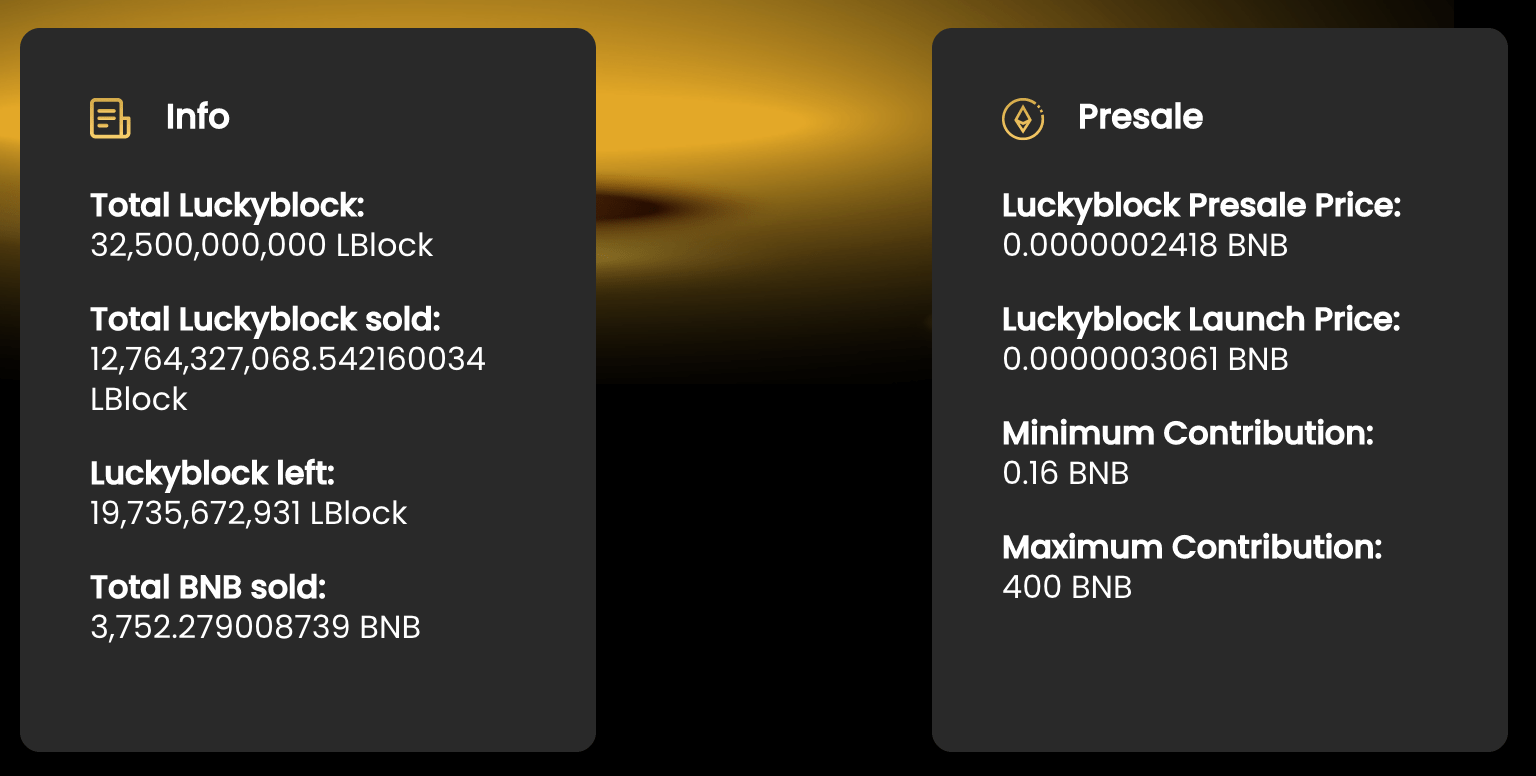Select the 0.0000002418 BNB presale price
Screen dimensions: 1536x776
(1145, 245)
